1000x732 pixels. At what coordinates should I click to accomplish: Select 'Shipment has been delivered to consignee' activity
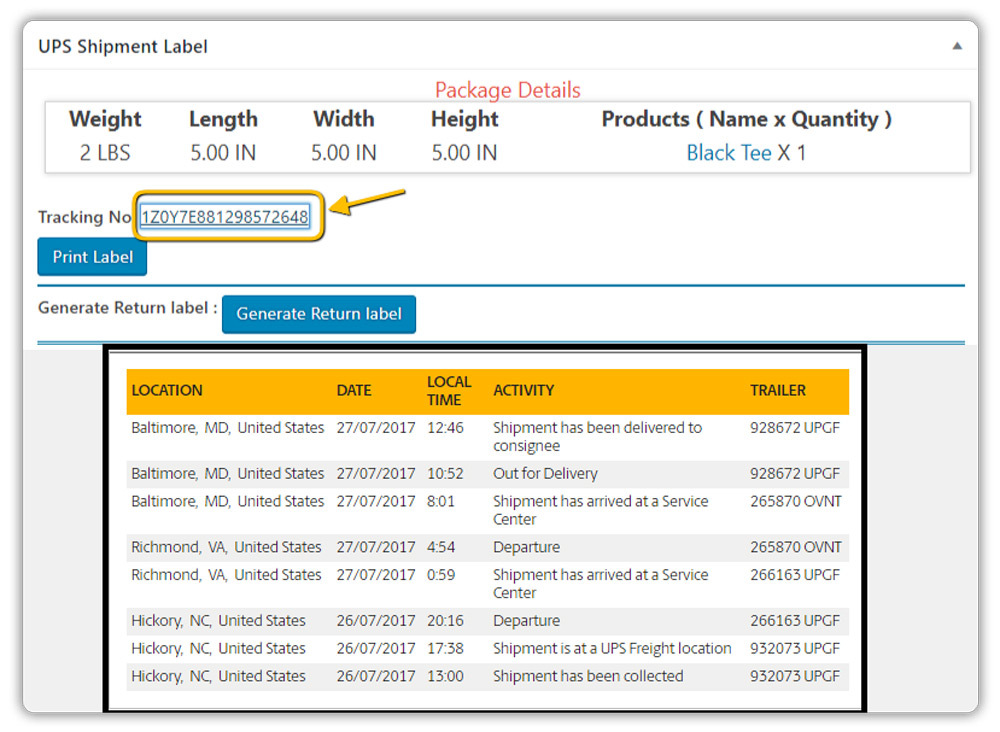coord(598,437)
